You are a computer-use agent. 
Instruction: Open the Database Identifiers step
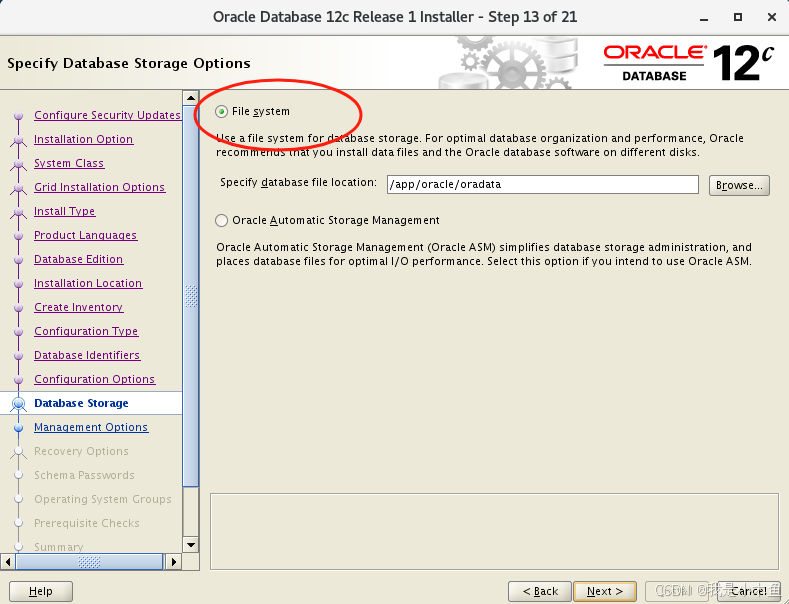coord(87,355)
